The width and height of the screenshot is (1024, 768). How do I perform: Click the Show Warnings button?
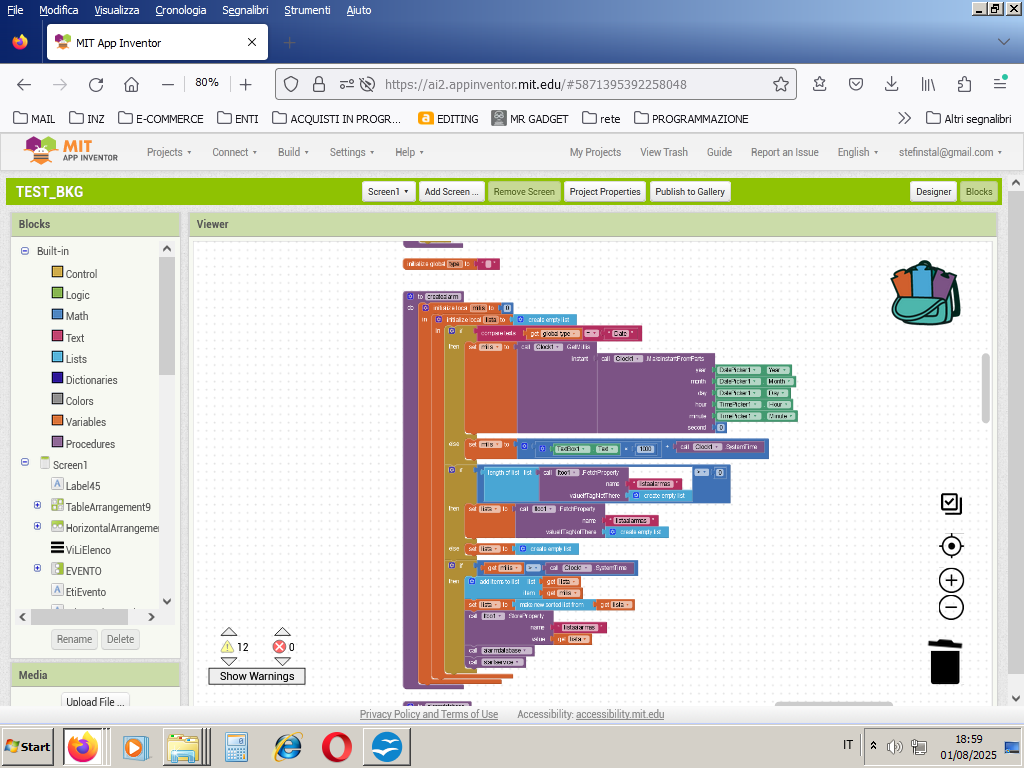click(256, 676)
